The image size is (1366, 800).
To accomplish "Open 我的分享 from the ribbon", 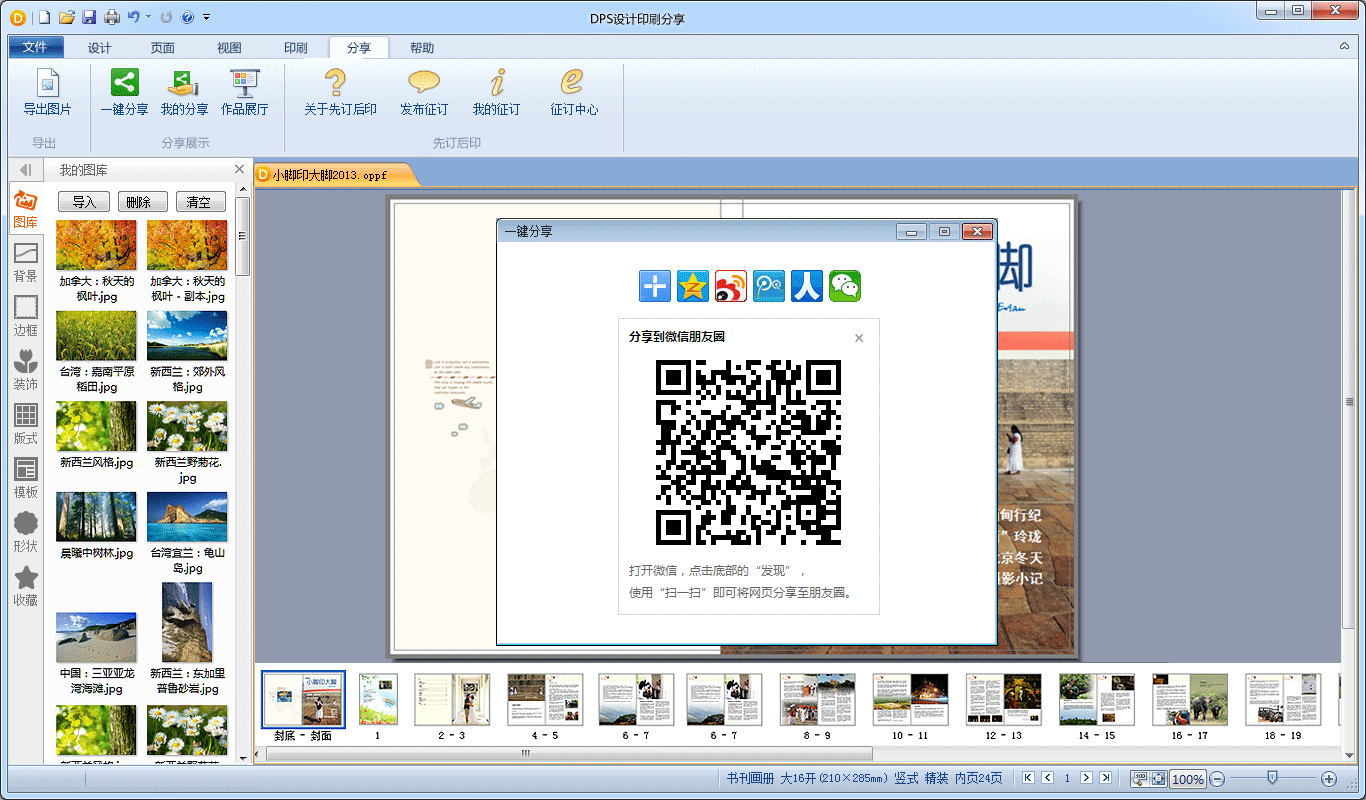I will 185,92.
